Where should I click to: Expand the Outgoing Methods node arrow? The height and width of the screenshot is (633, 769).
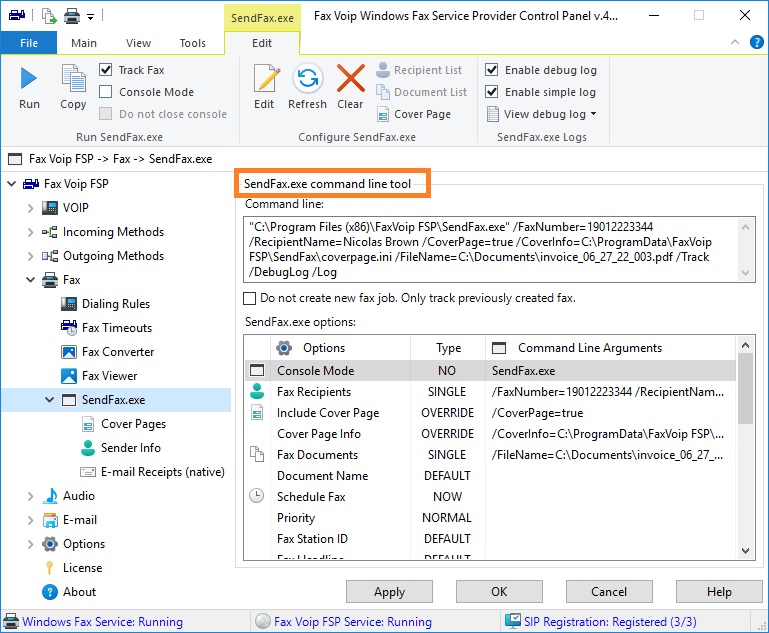tap(30, 256)
